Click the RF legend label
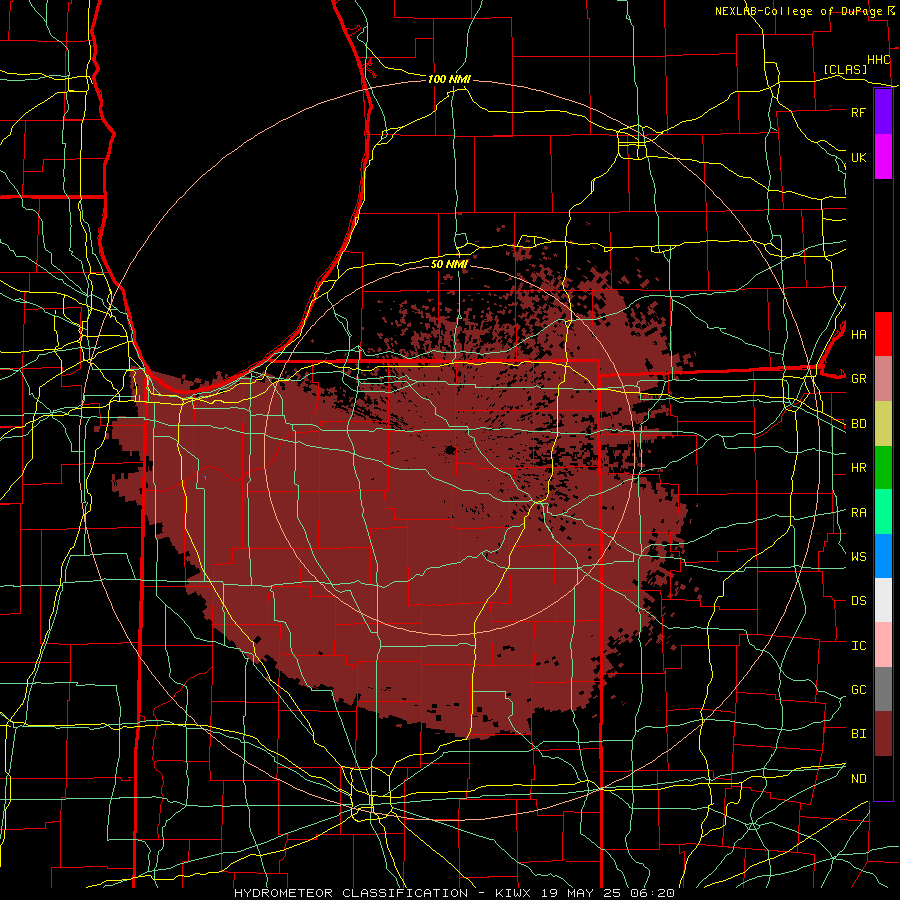900x900 pixels. 858,112
